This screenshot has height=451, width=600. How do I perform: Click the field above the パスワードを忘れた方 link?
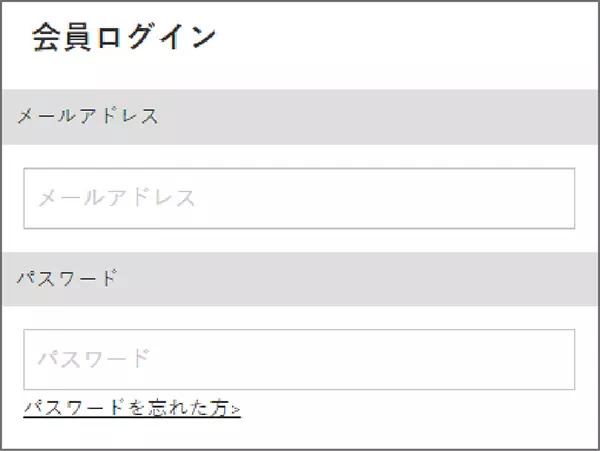(299, 359)
